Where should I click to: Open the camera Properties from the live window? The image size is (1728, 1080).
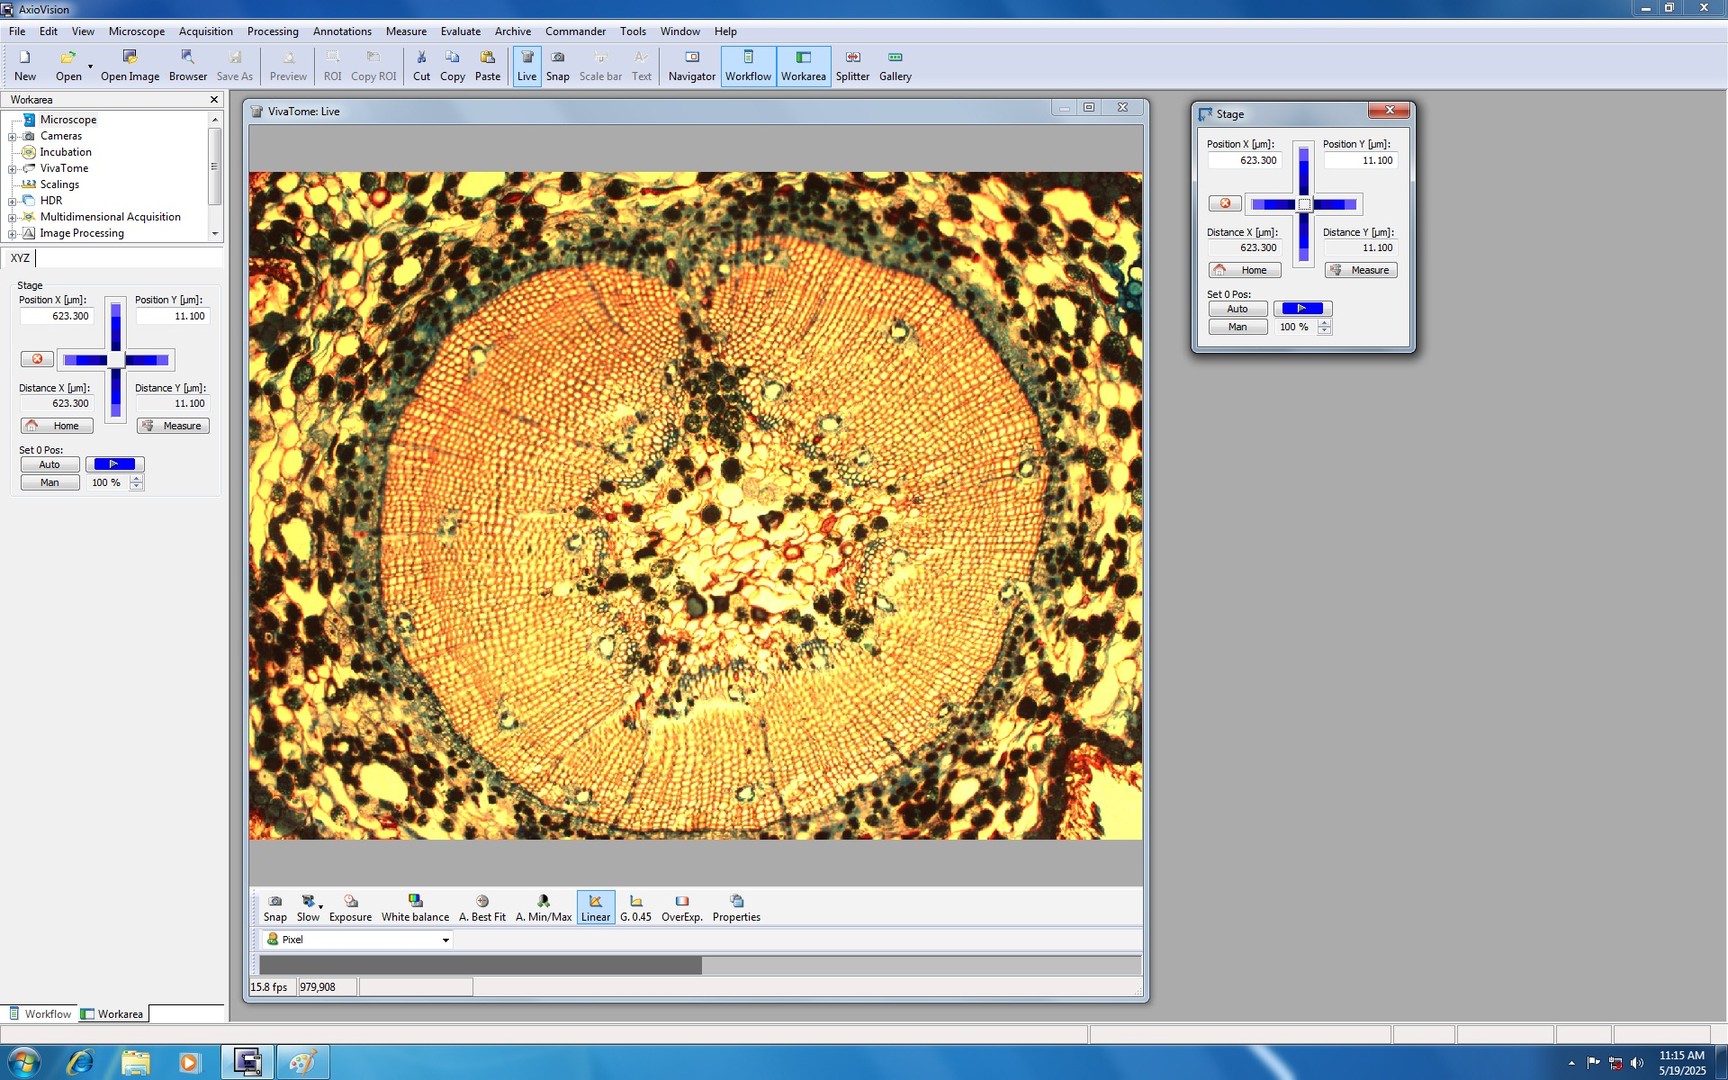pyautogui.click(x=737, y=907)
